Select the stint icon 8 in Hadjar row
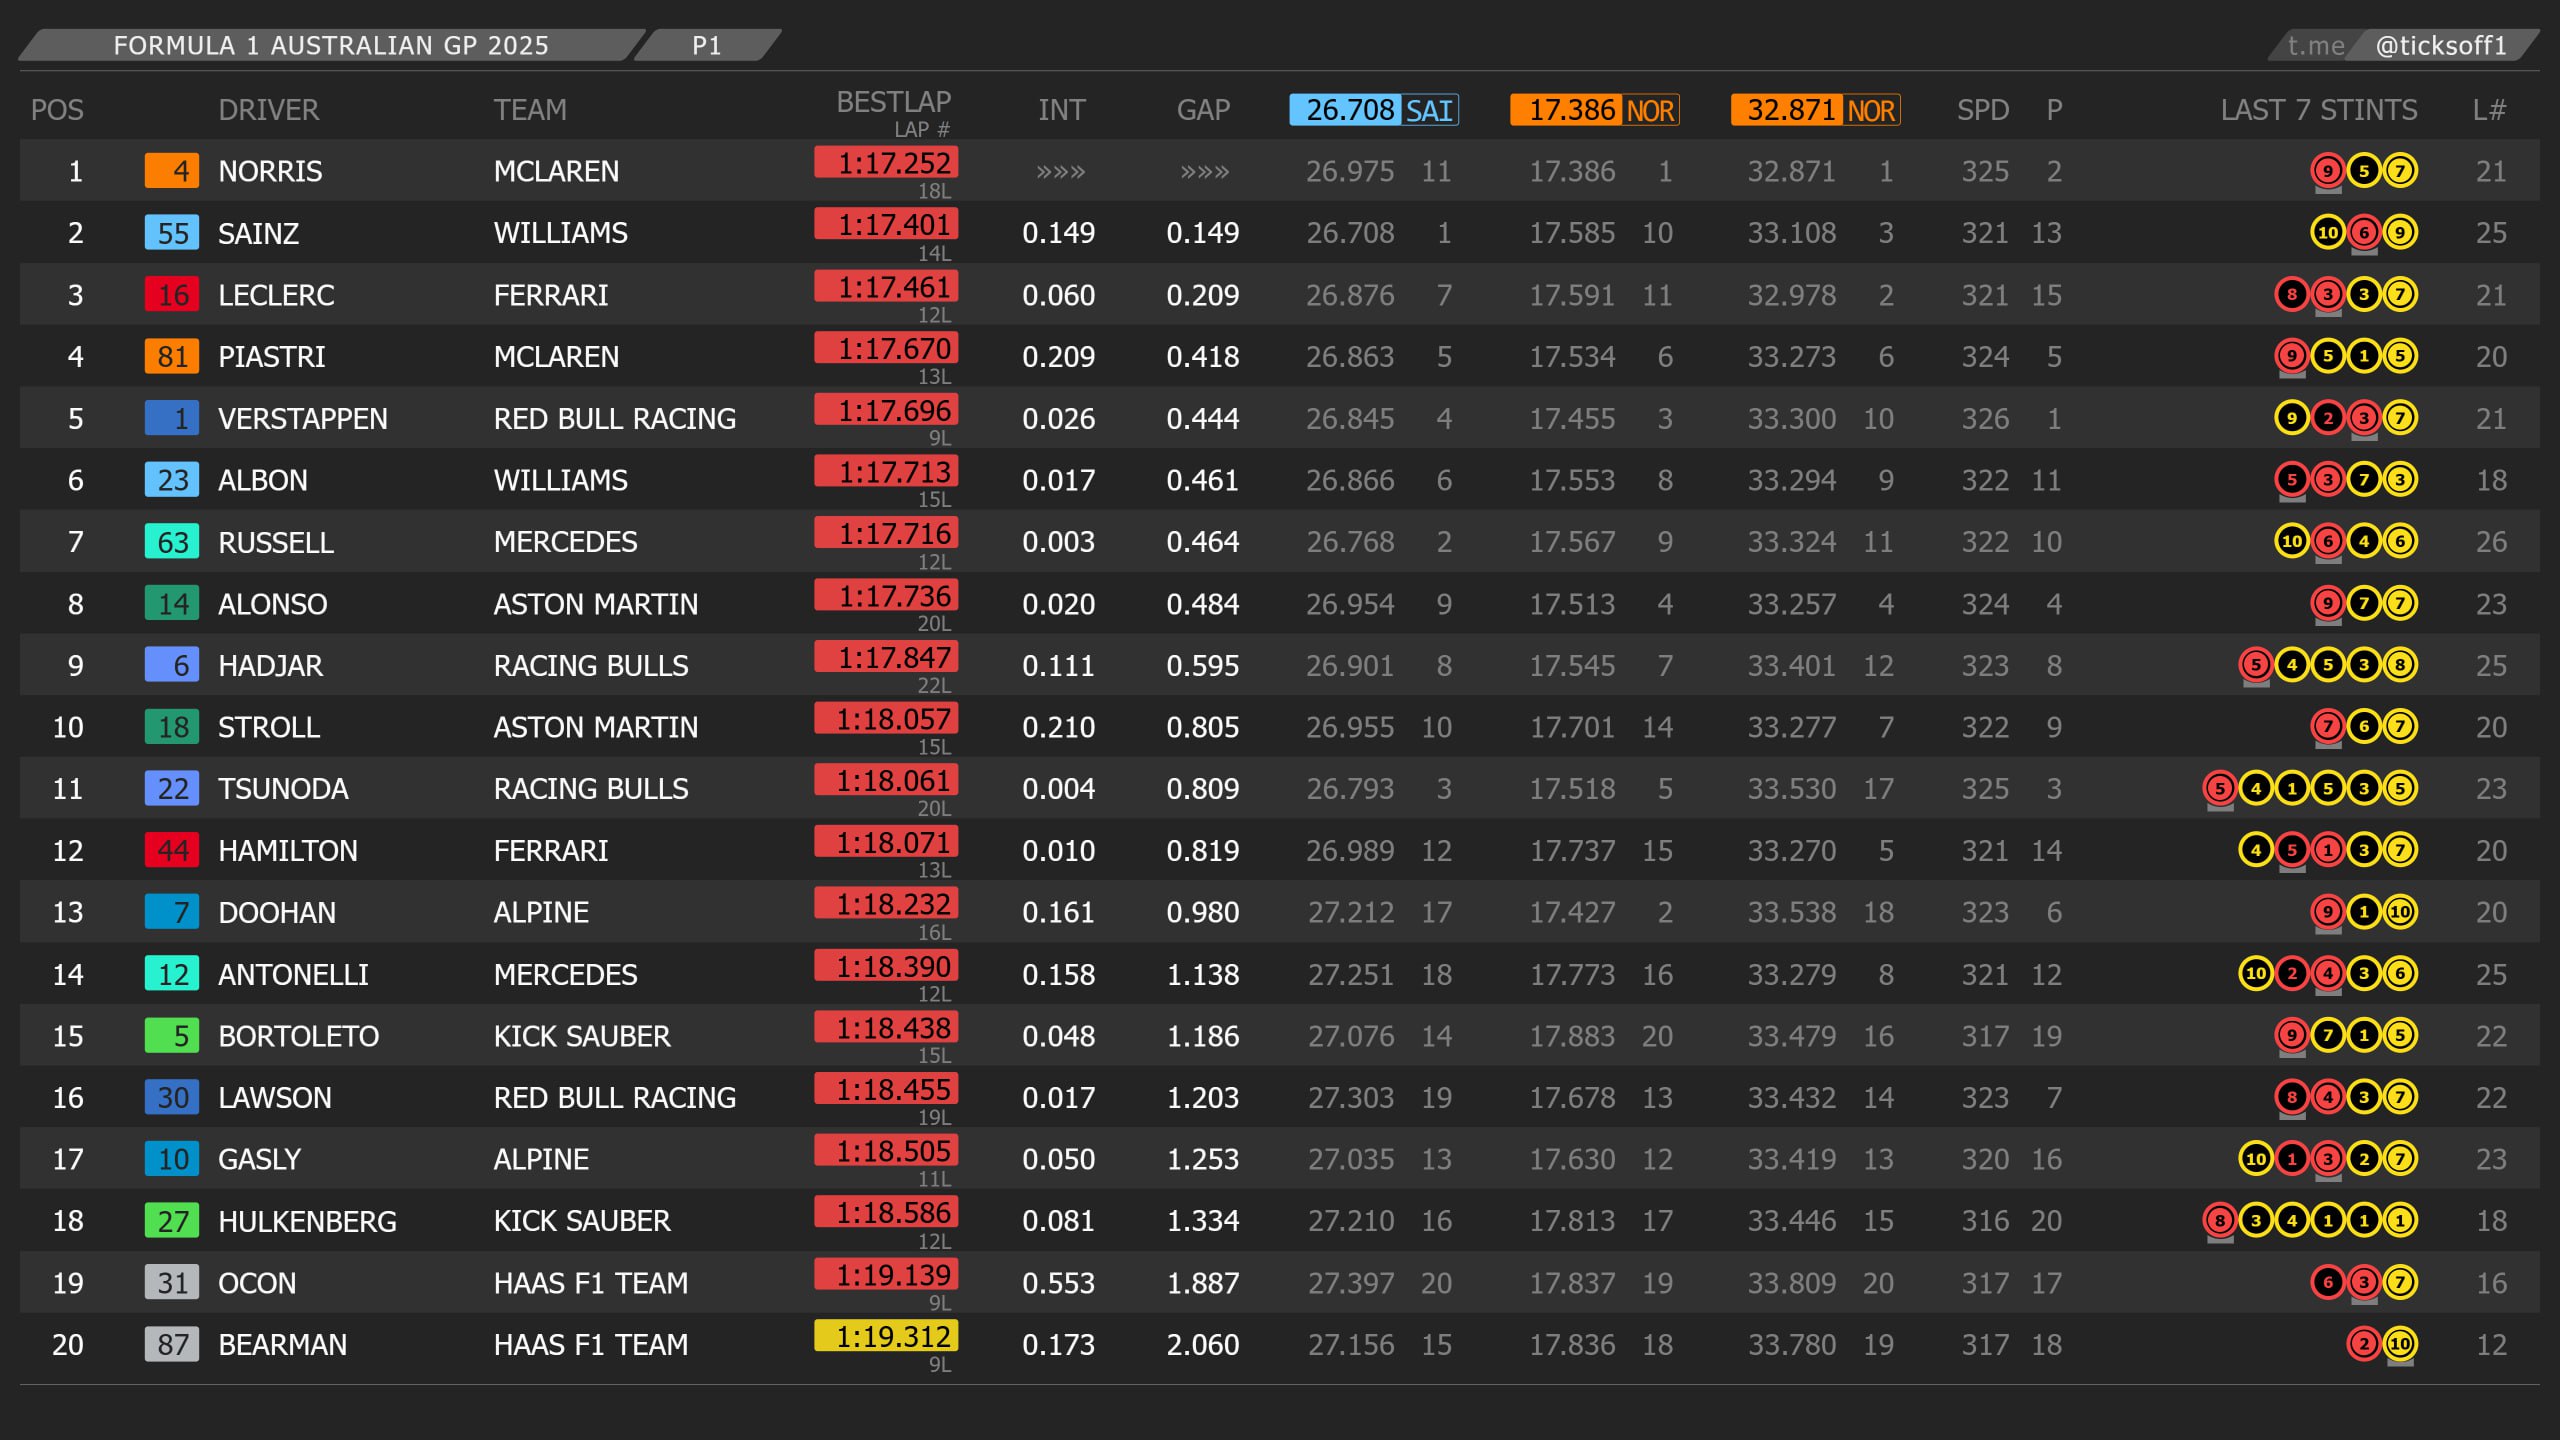Screen dimensions: 2560x1440 [2399, 665]
